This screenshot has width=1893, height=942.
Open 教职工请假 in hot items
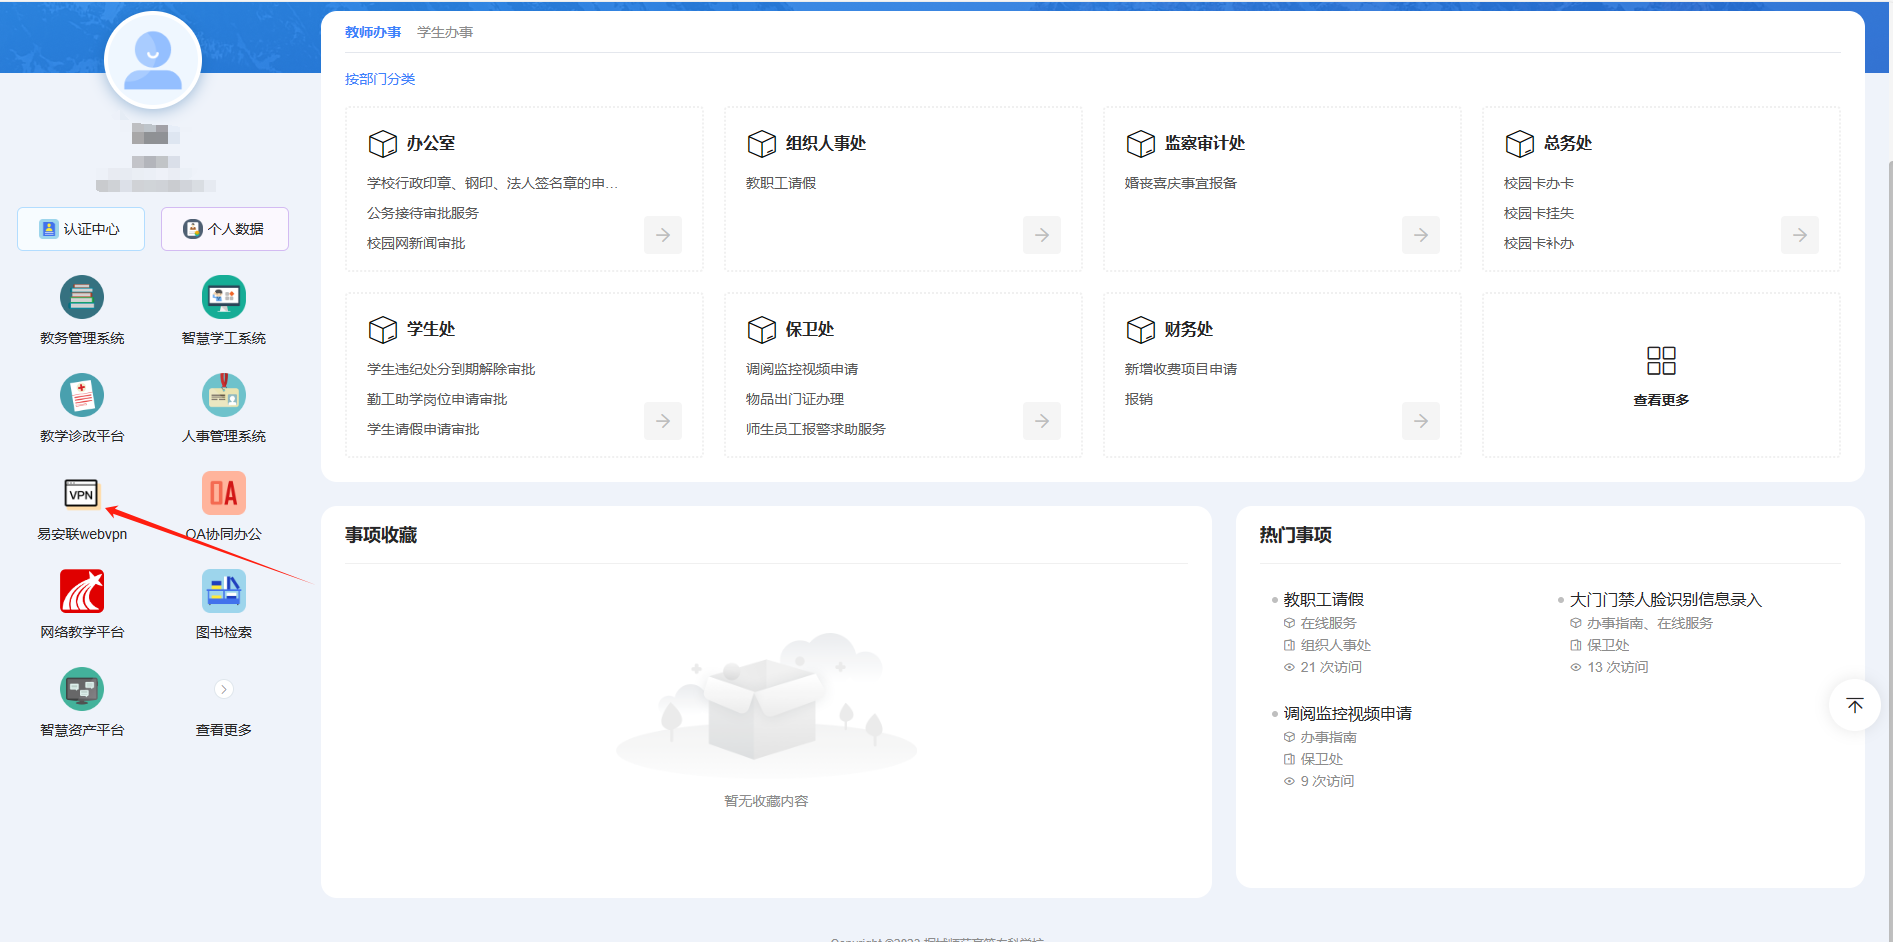coord(1323,600)
